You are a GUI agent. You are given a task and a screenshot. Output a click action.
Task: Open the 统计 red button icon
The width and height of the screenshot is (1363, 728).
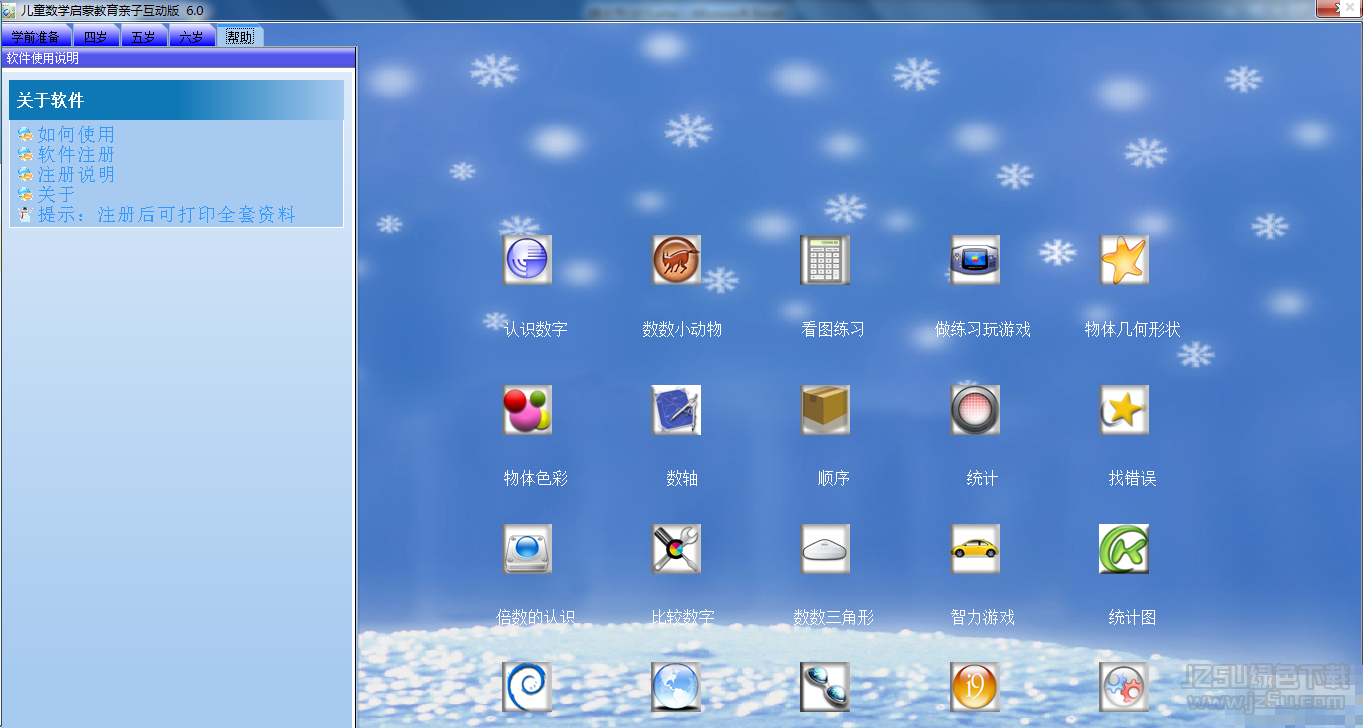pyautogui.click(x=975, y=410)
